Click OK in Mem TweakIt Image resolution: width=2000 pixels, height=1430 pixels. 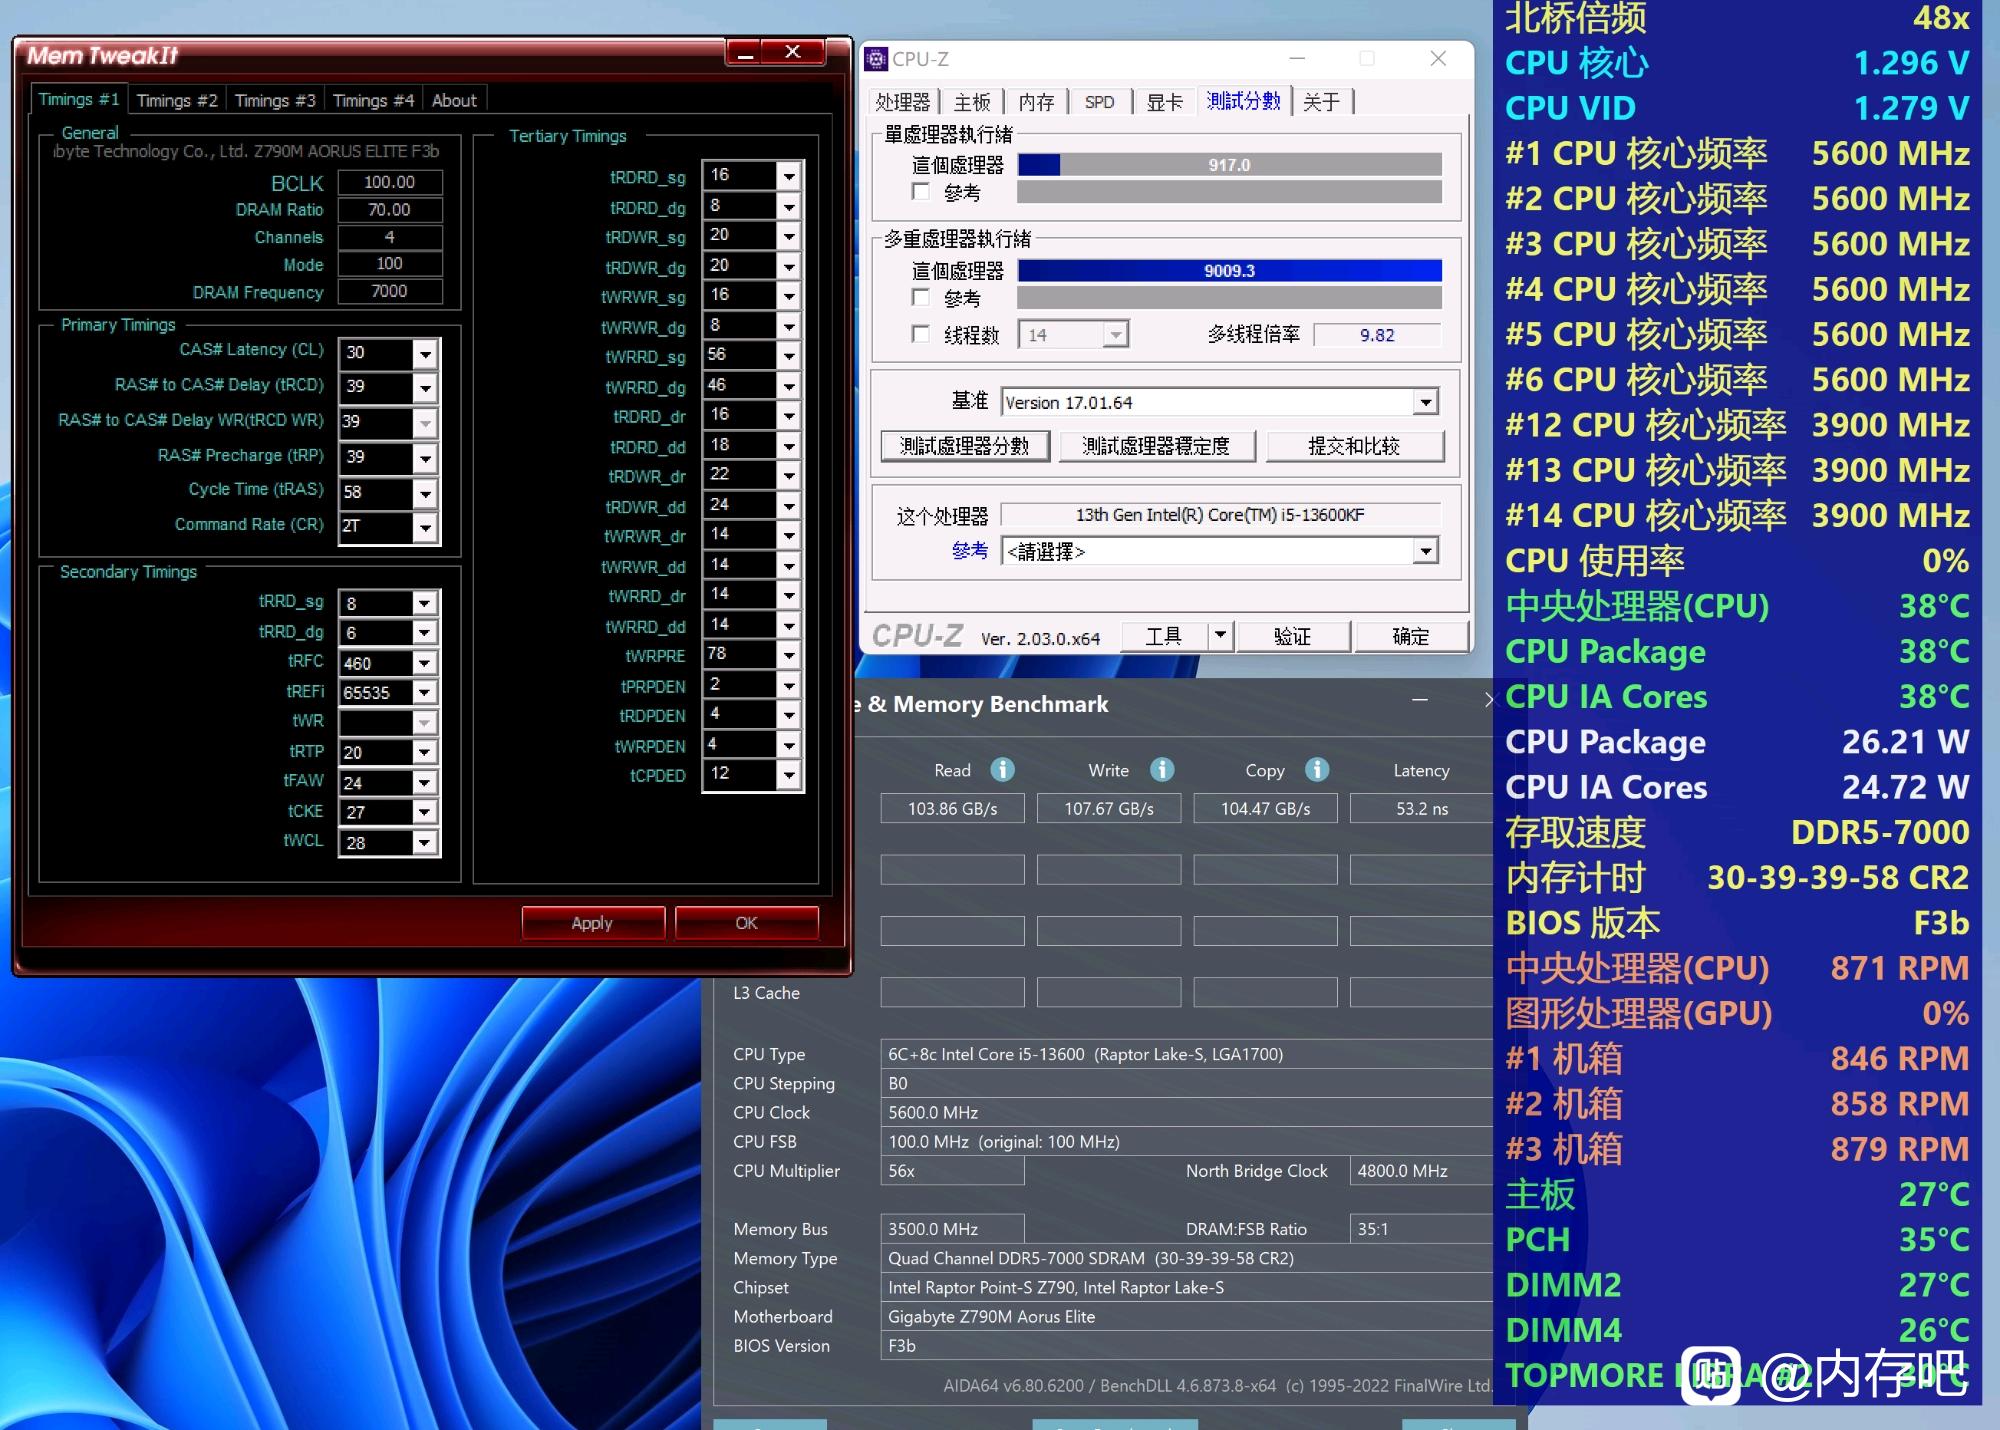point(746,923)
